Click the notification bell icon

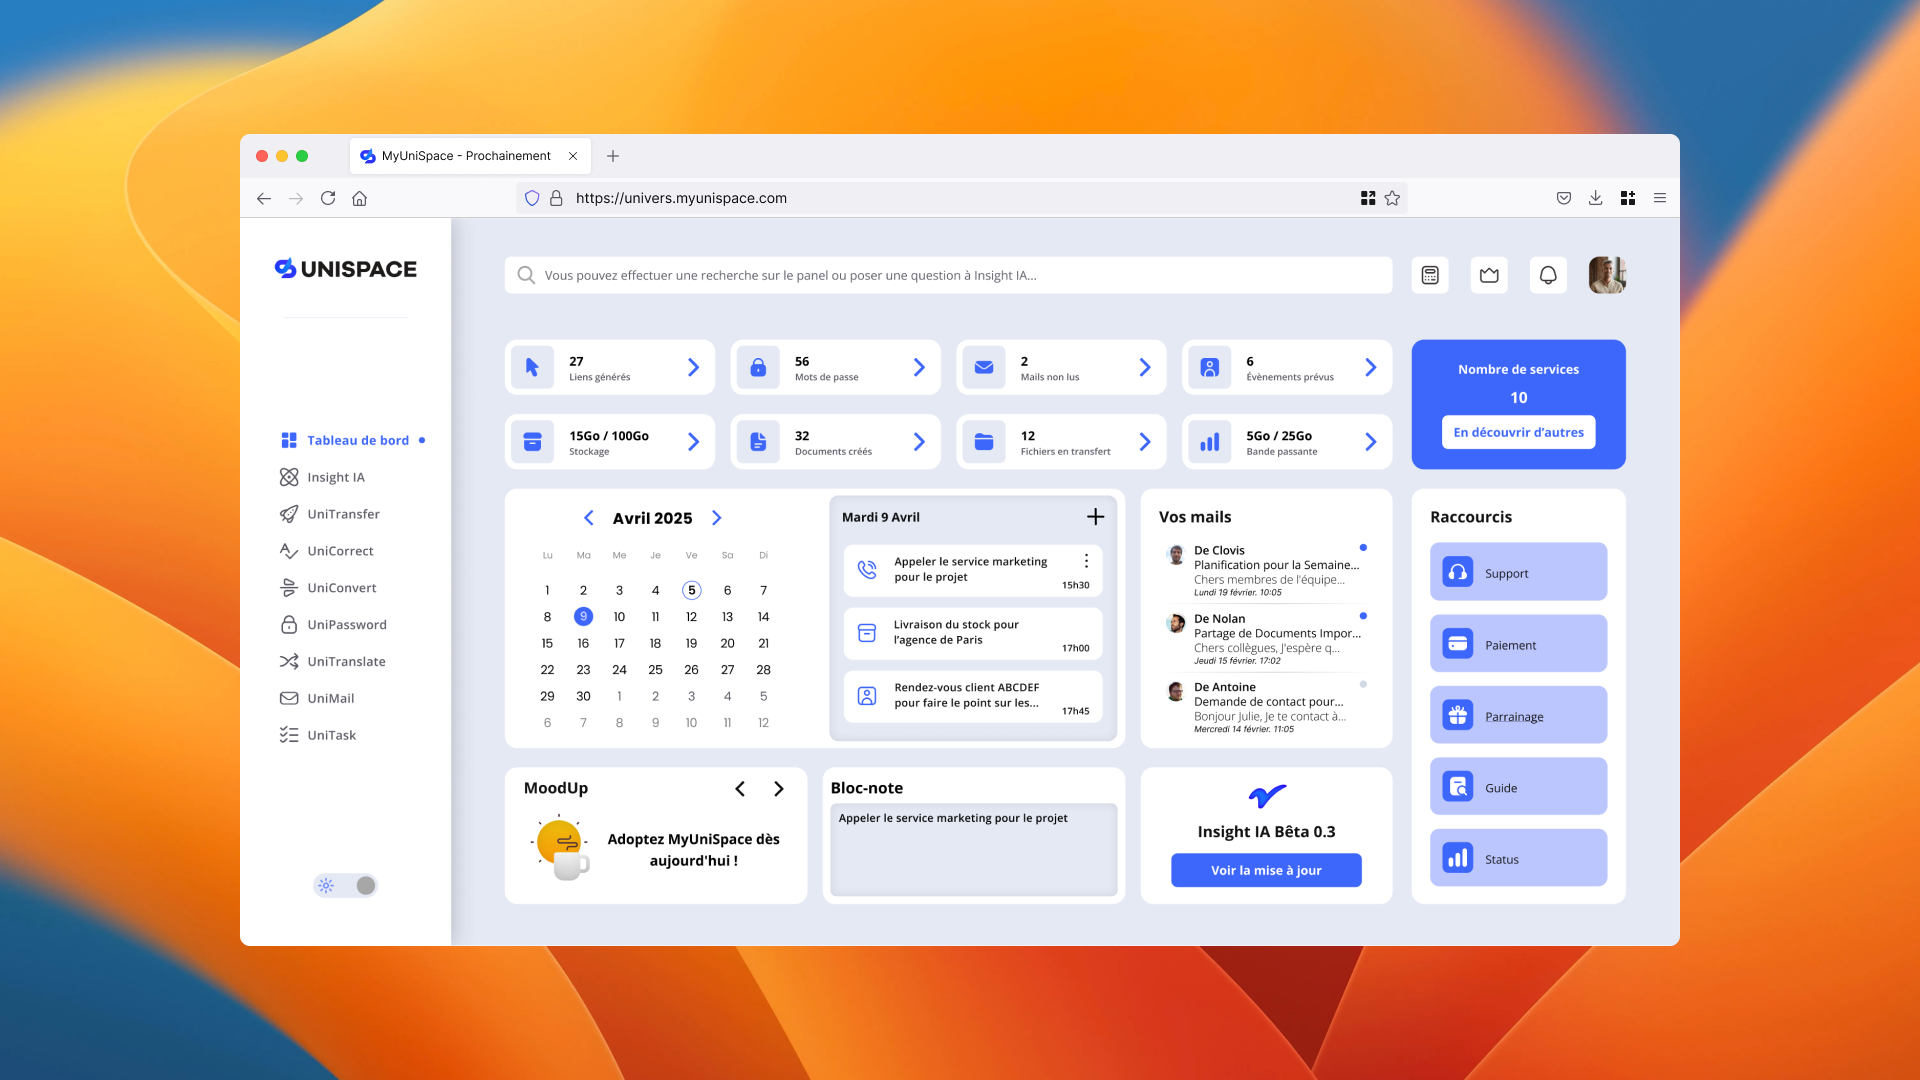(x=1548, y=275)
